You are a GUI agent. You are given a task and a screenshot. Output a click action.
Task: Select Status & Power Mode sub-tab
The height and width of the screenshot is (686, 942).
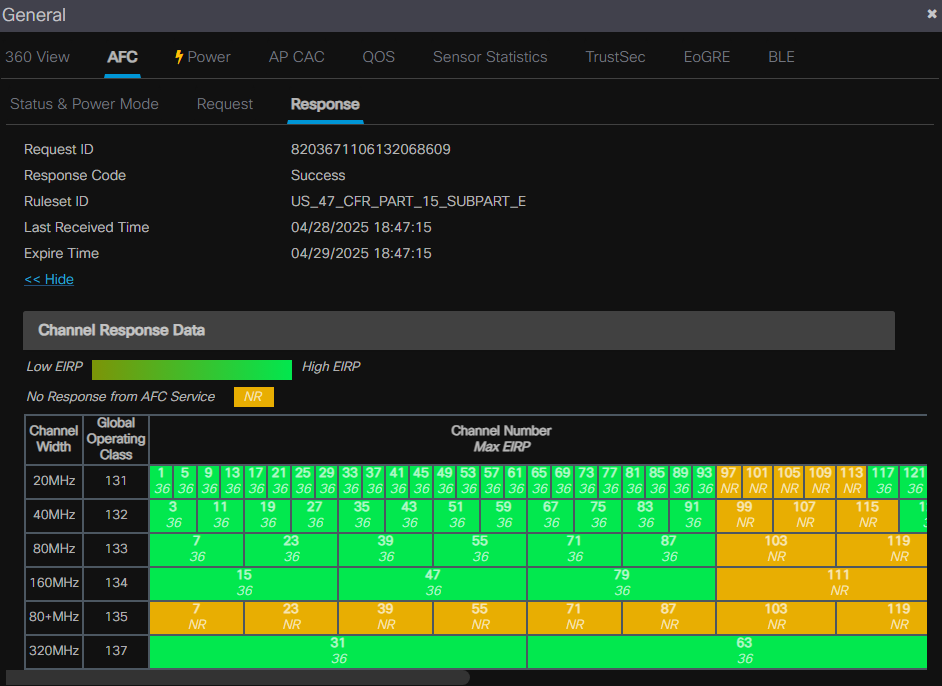(x=84, y=104)
